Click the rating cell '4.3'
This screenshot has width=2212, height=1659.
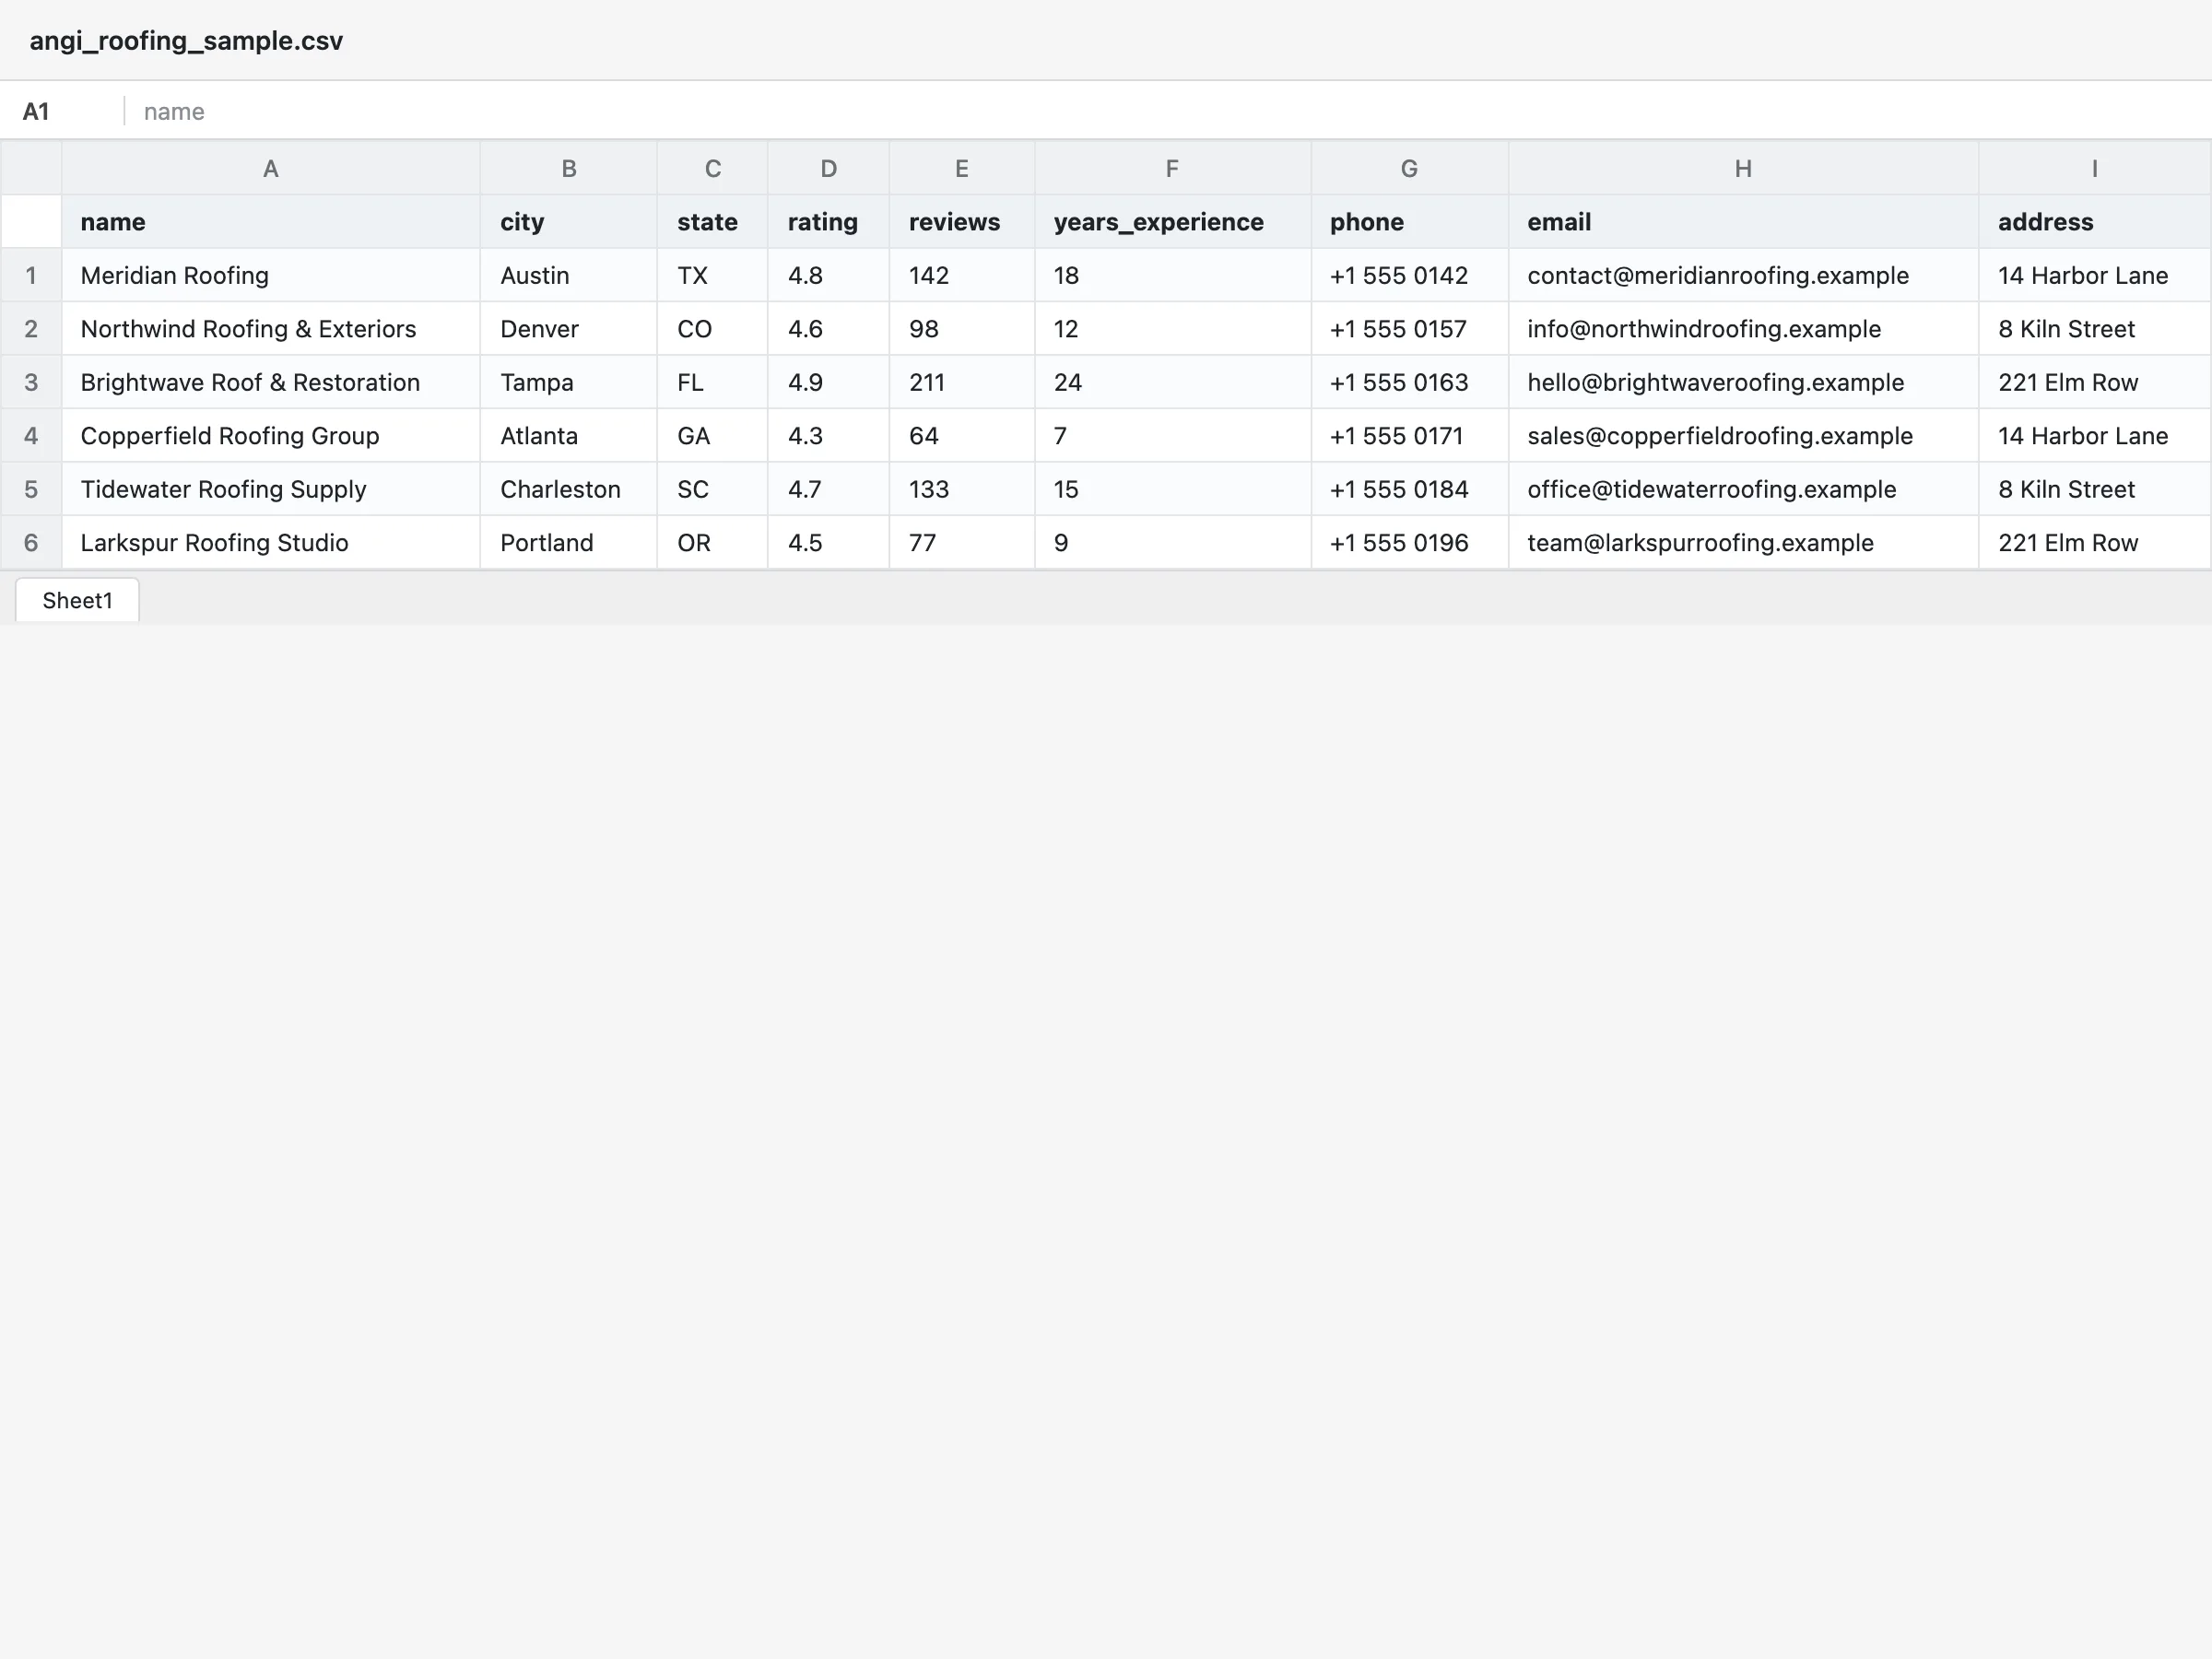[828, 435]
